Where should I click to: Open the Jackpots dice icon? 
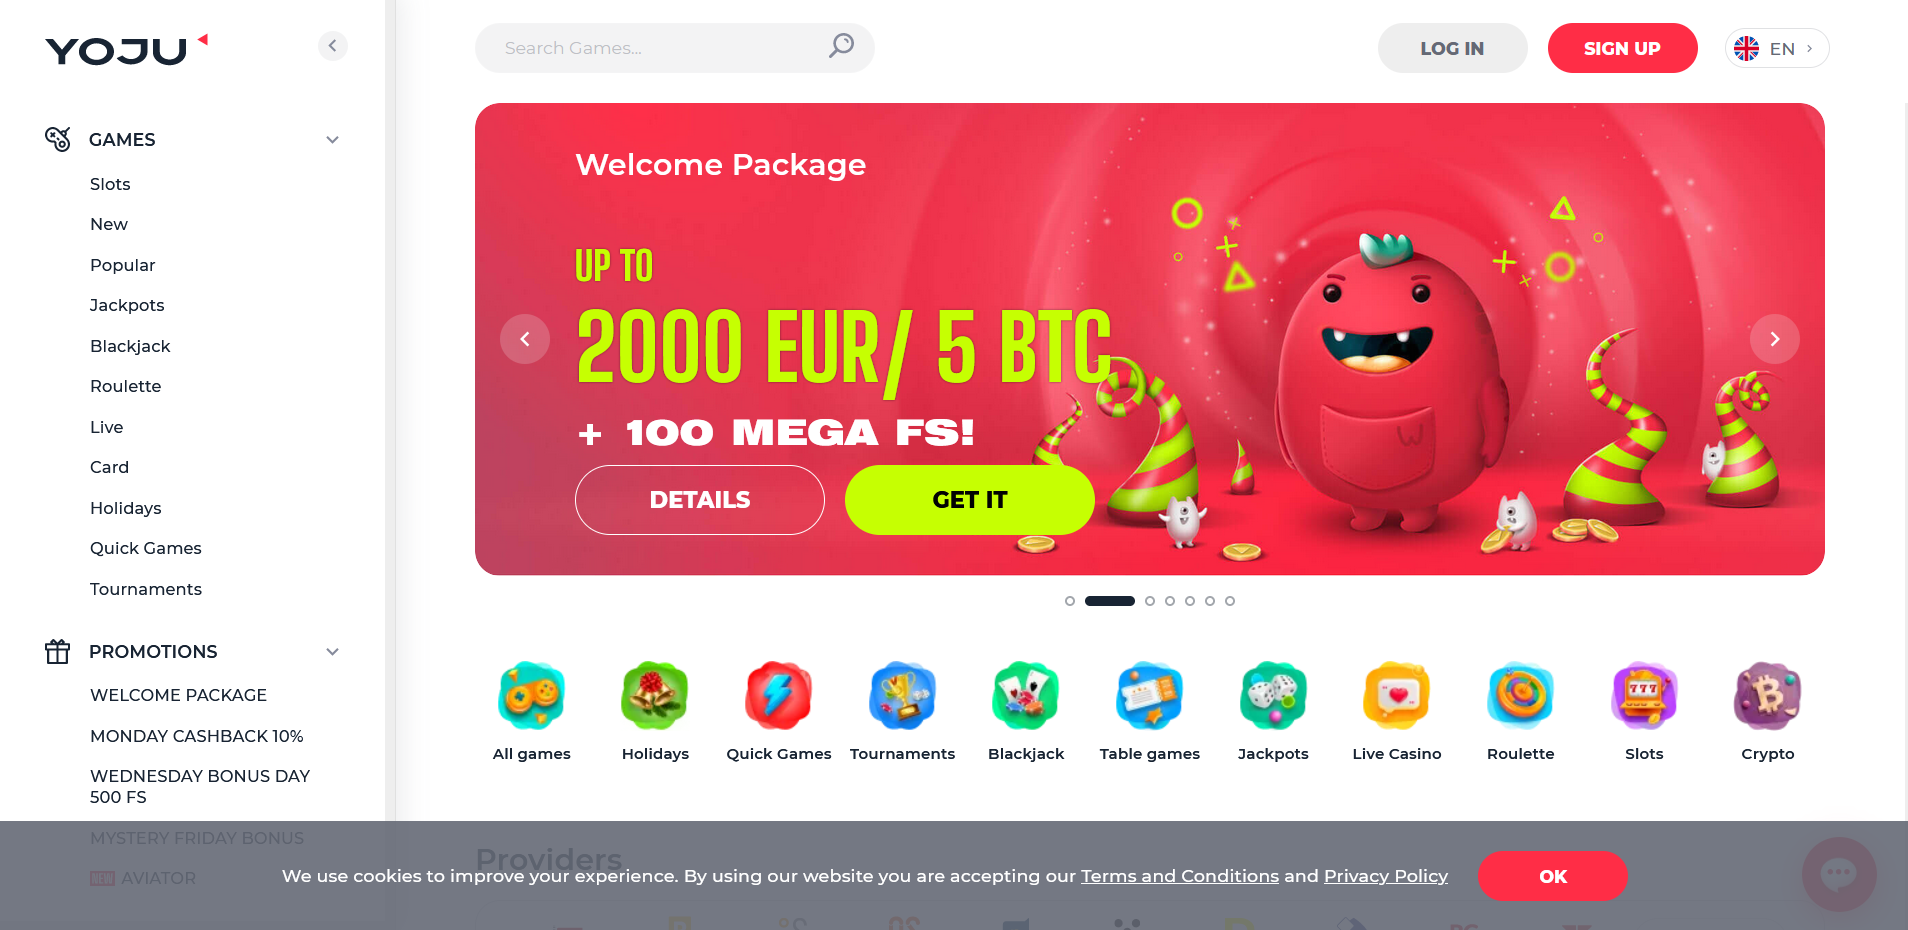point(1273,695)
